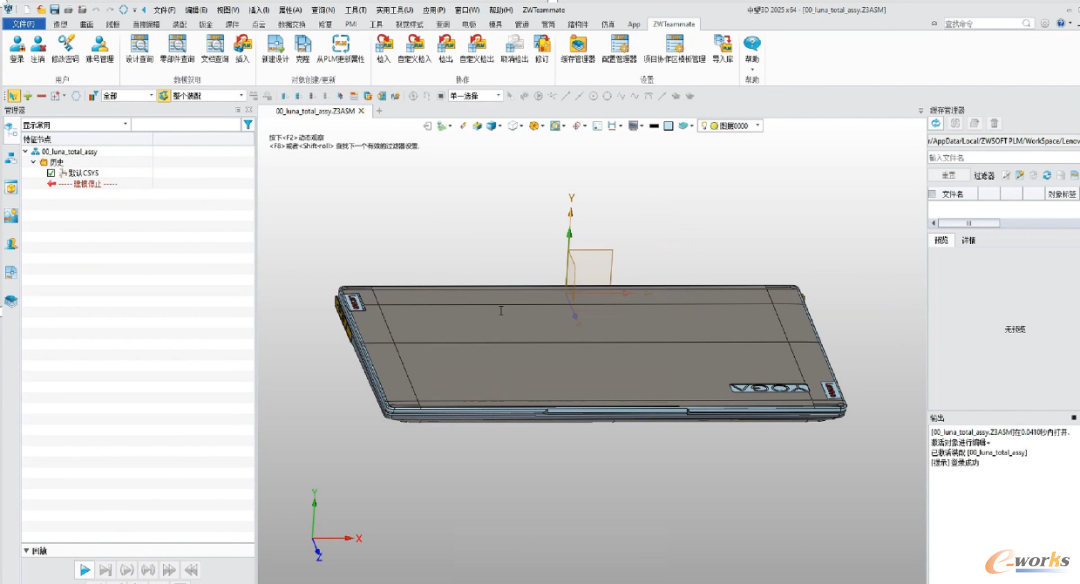Open 缓存管理器 cache manager

pyautogui.click(x=578, y=49)
